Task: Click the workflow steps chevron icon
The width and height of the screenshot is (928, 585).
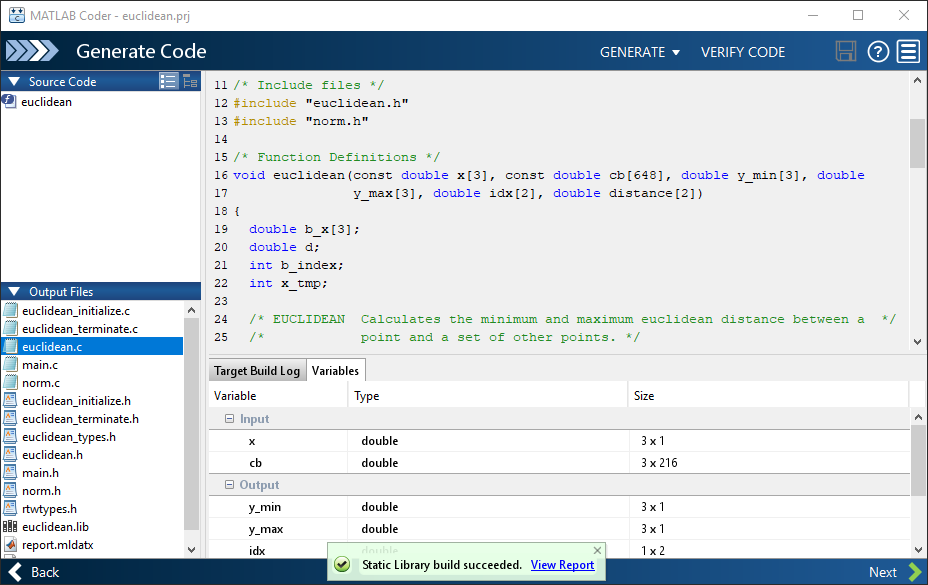Action: tap(33, 52)
